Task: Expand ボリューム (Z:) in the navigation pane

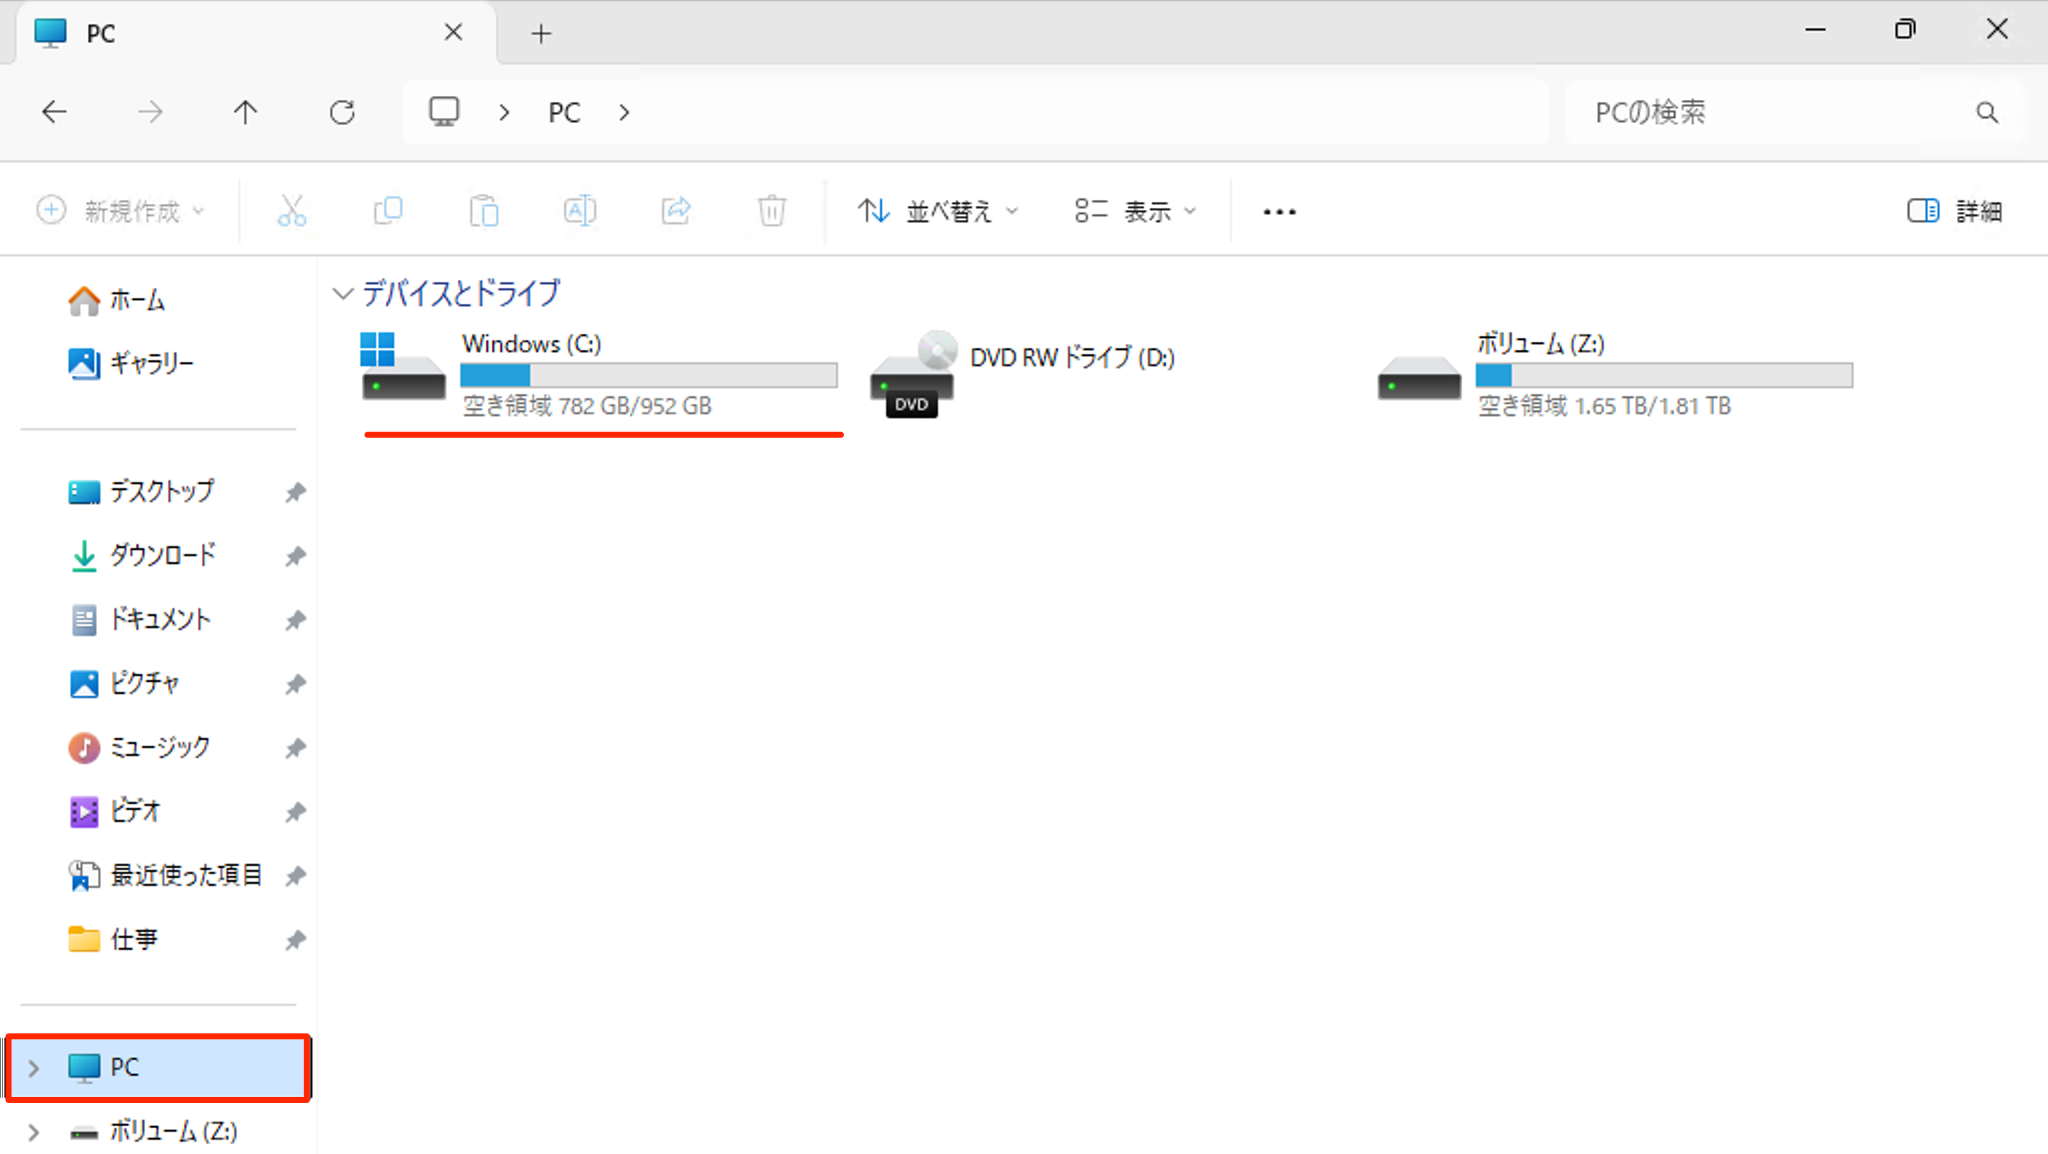Action: tap(33, 1131)
